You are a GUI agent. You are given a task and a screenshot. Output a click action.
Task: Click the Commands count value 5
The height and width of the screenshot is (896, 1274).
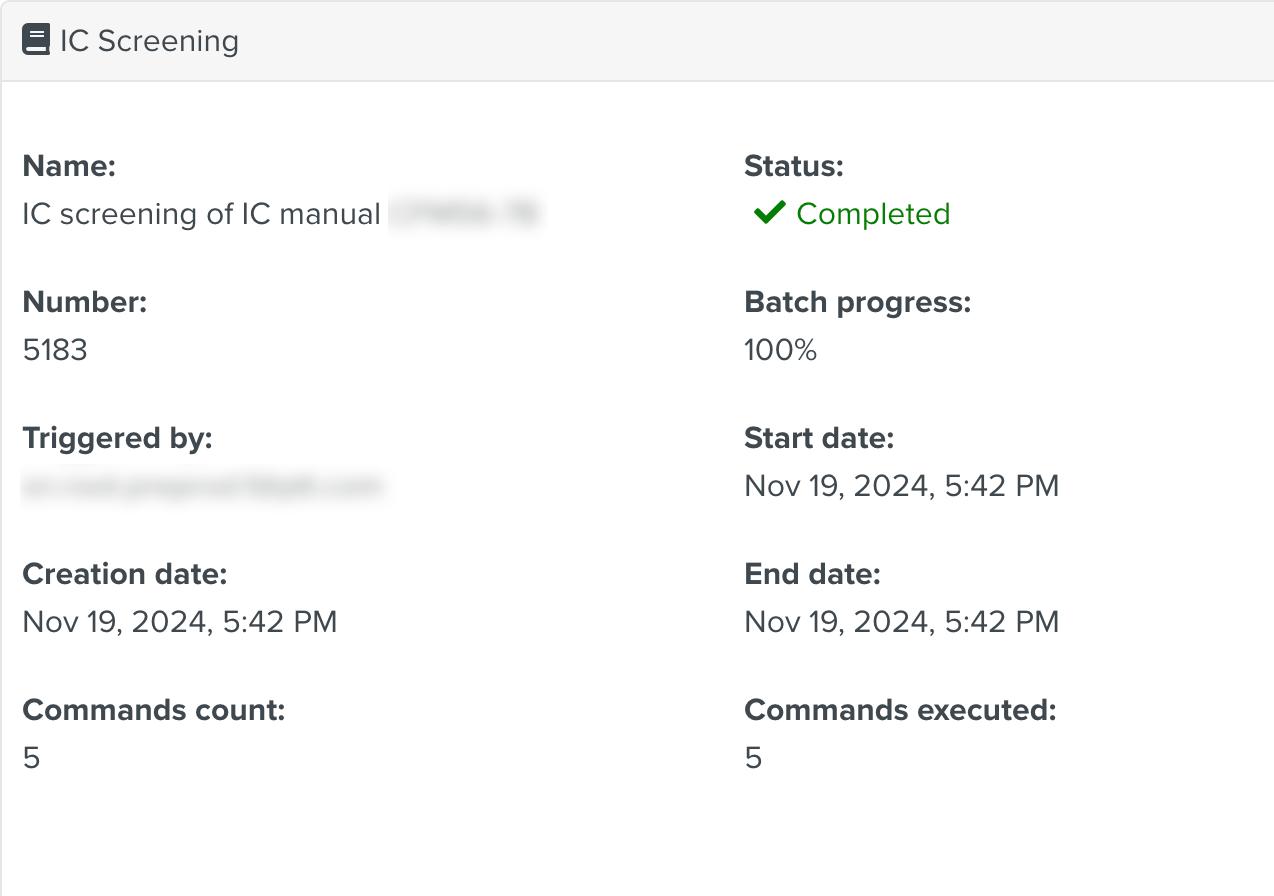click(31, 757)
